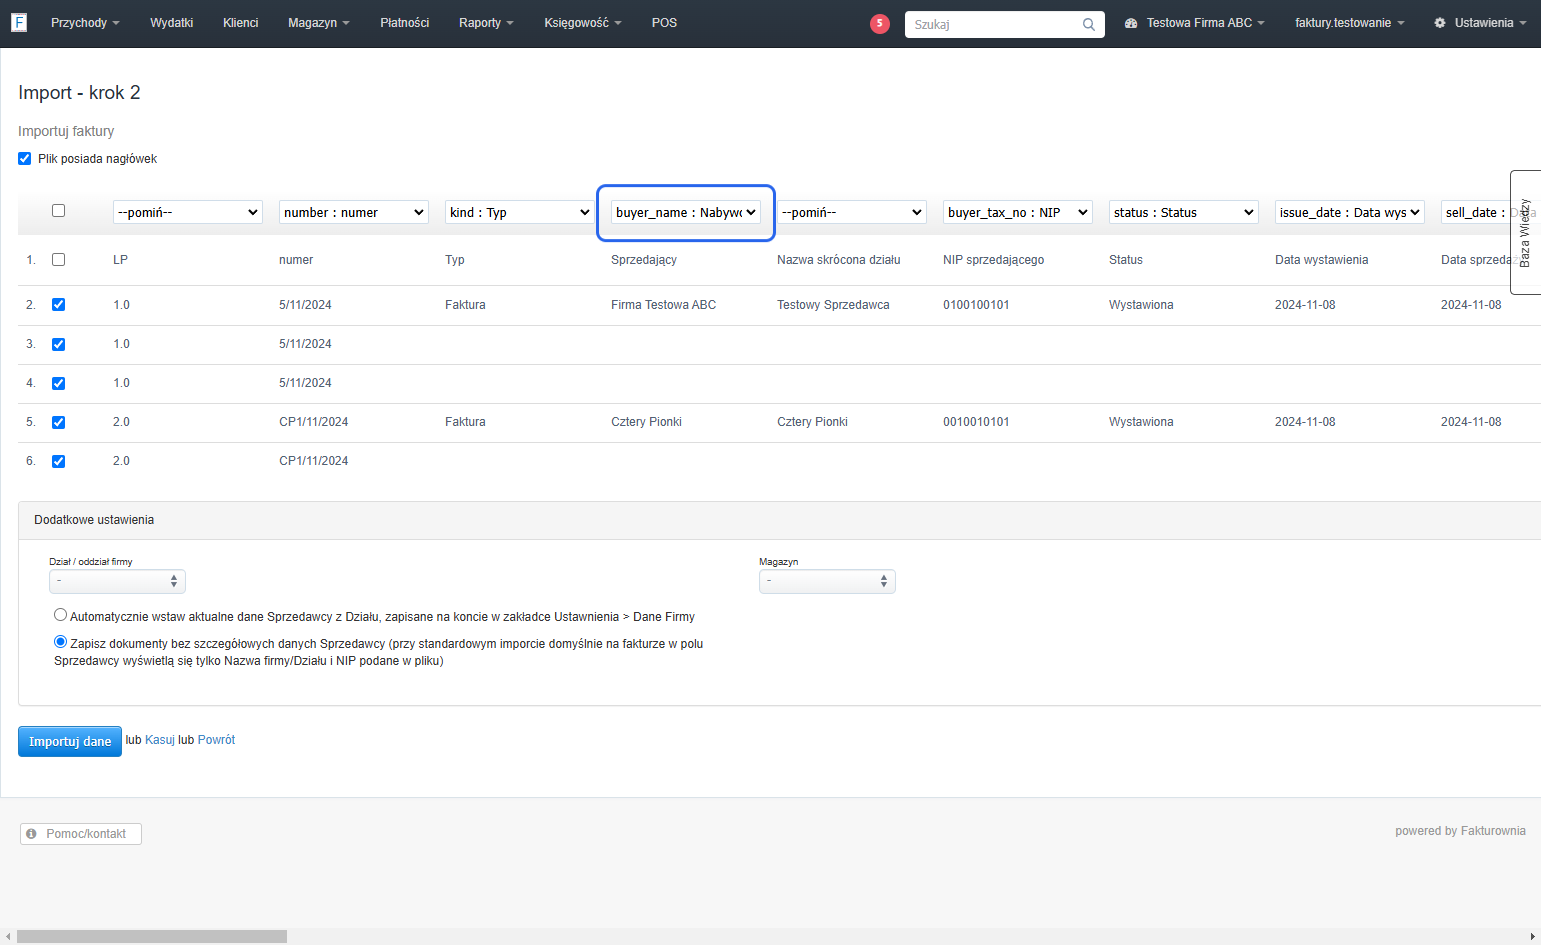Open the Płatności menu item

pyautogui.click(x=404, y=23)
